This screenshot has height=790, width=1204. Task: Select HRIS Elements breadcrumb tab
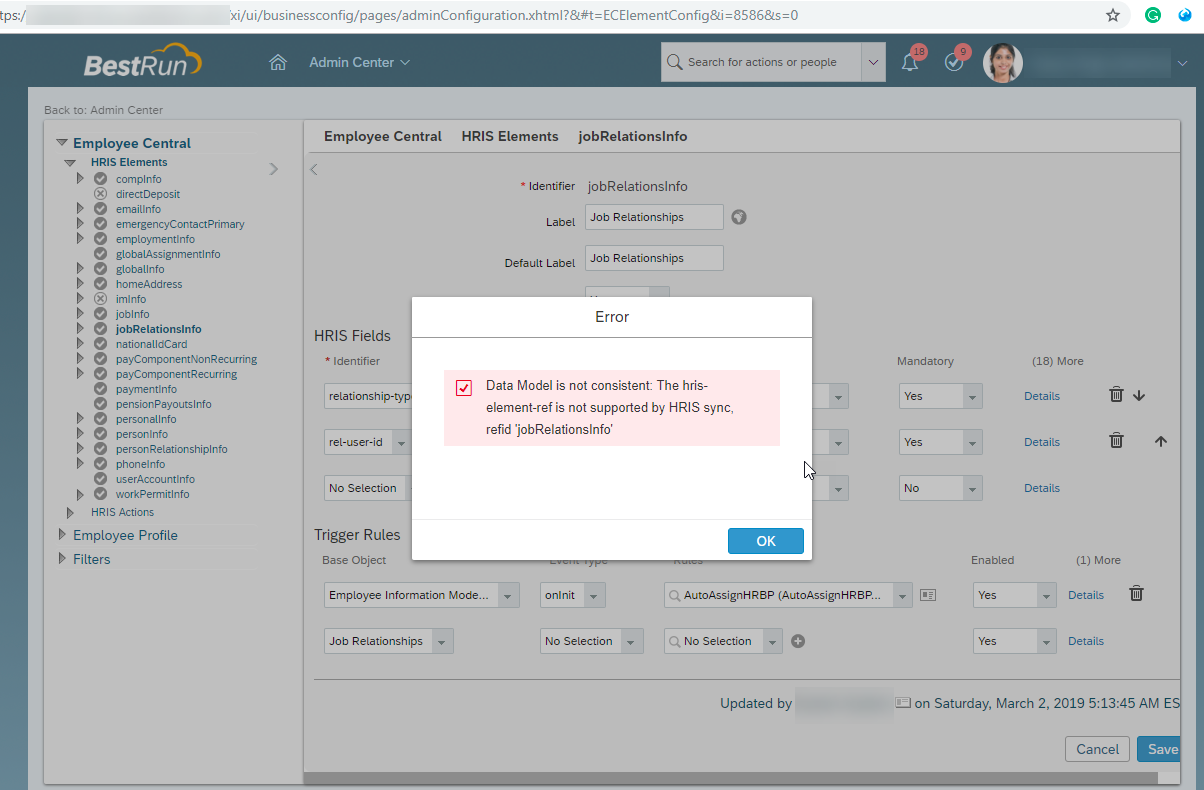pyautogui.click(x=510, y=136)
